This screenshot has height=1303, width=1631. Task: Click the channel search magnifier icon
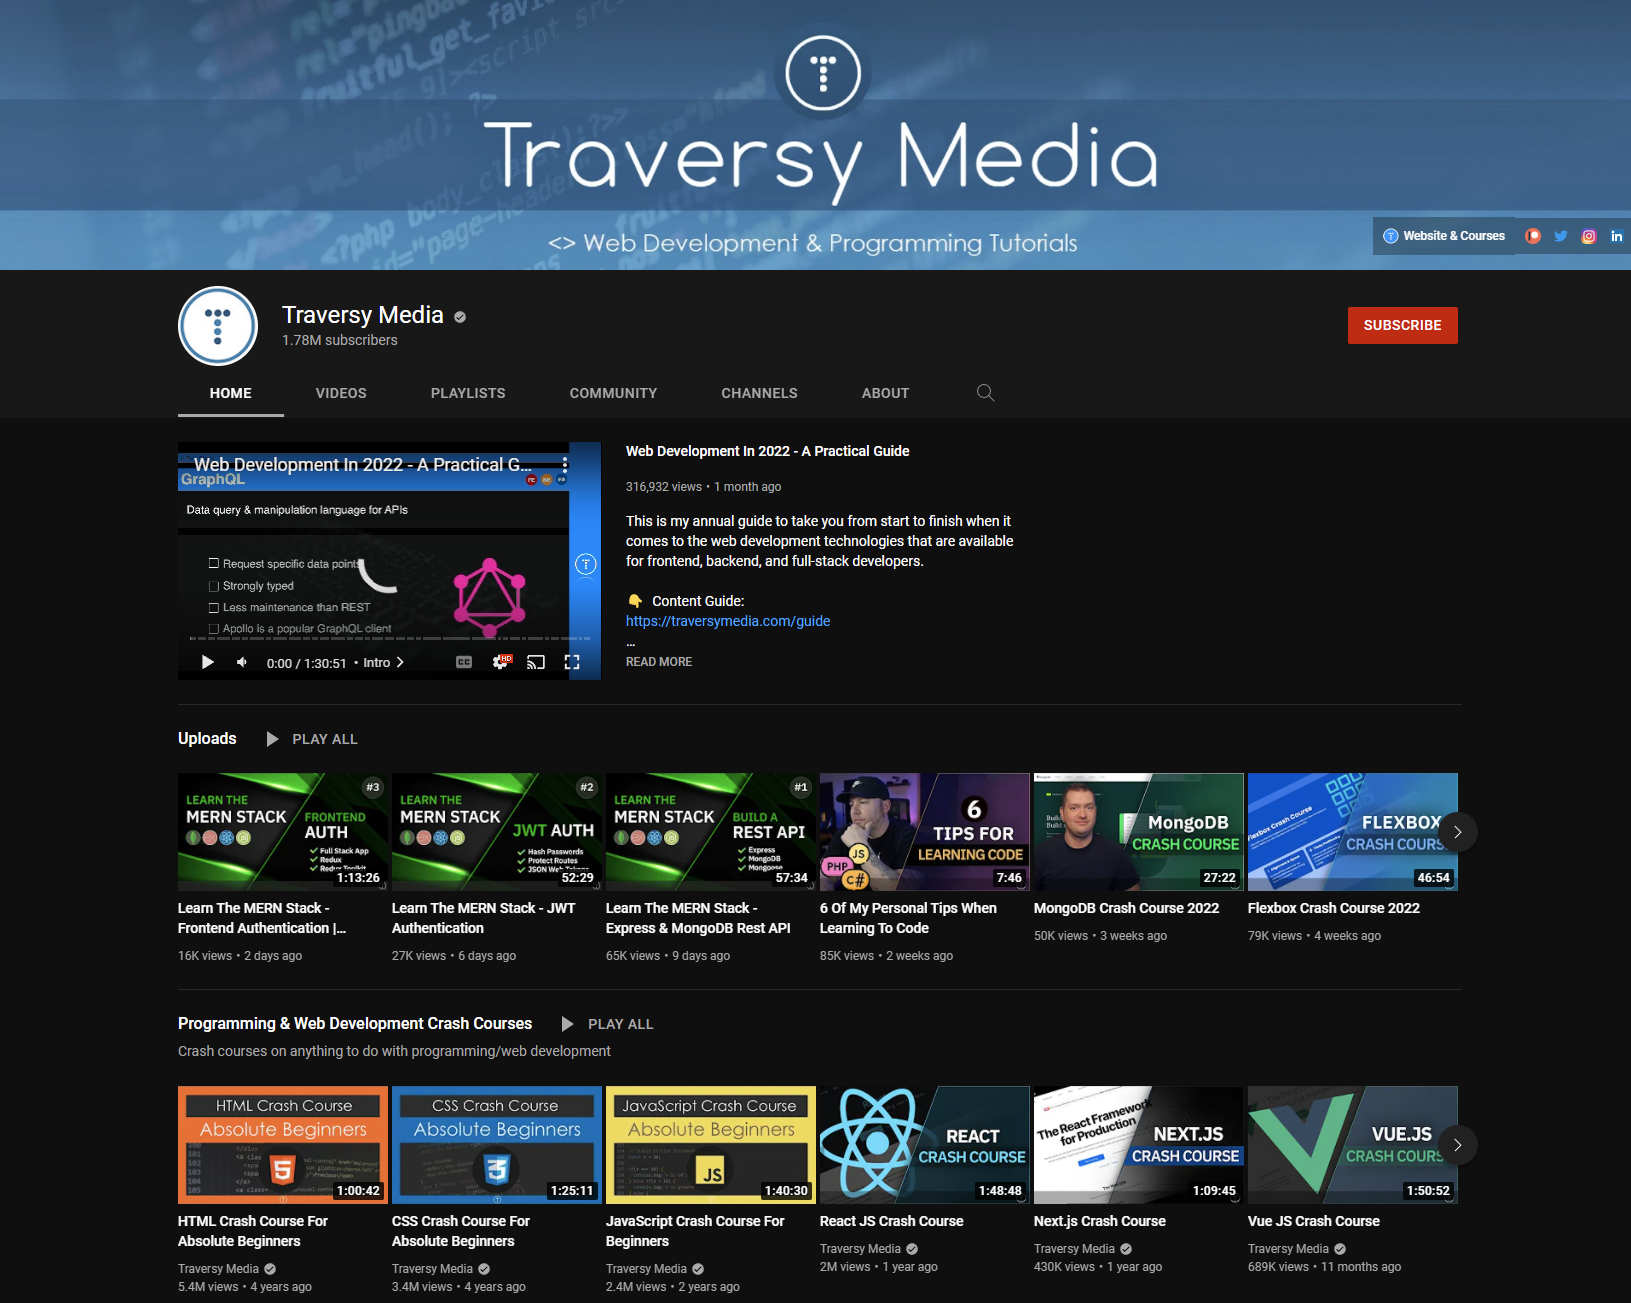[x=985, y=393]
